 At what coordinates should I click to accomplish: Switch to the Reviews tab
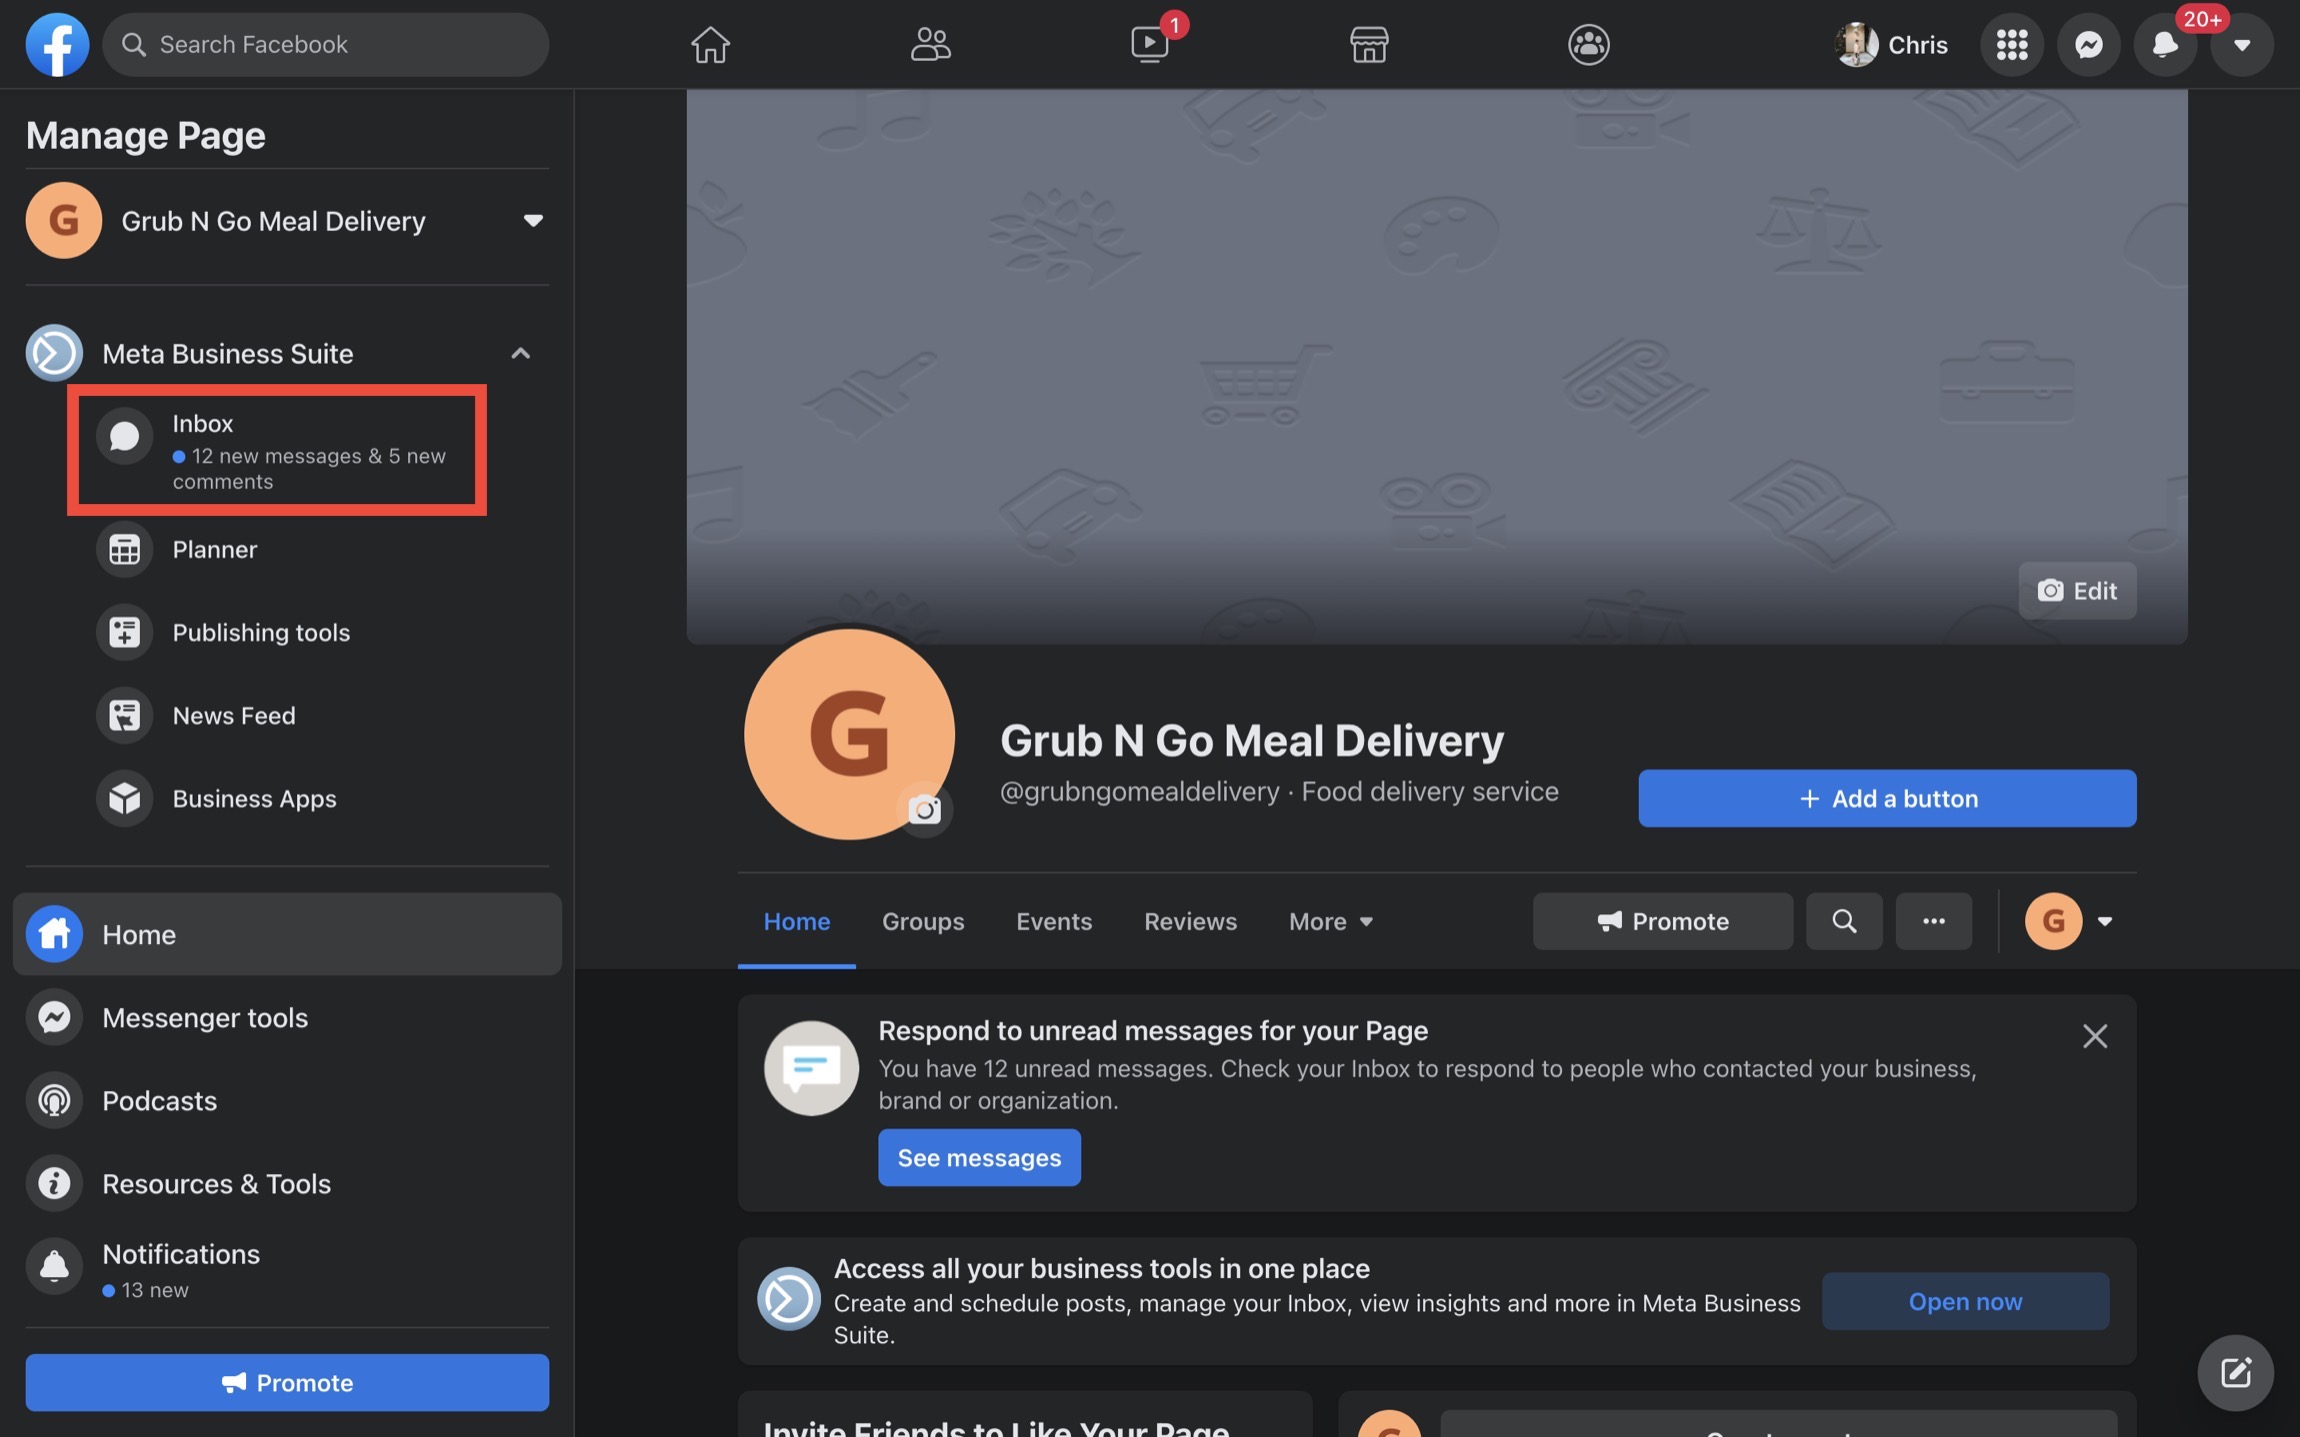pos(1190,920)
